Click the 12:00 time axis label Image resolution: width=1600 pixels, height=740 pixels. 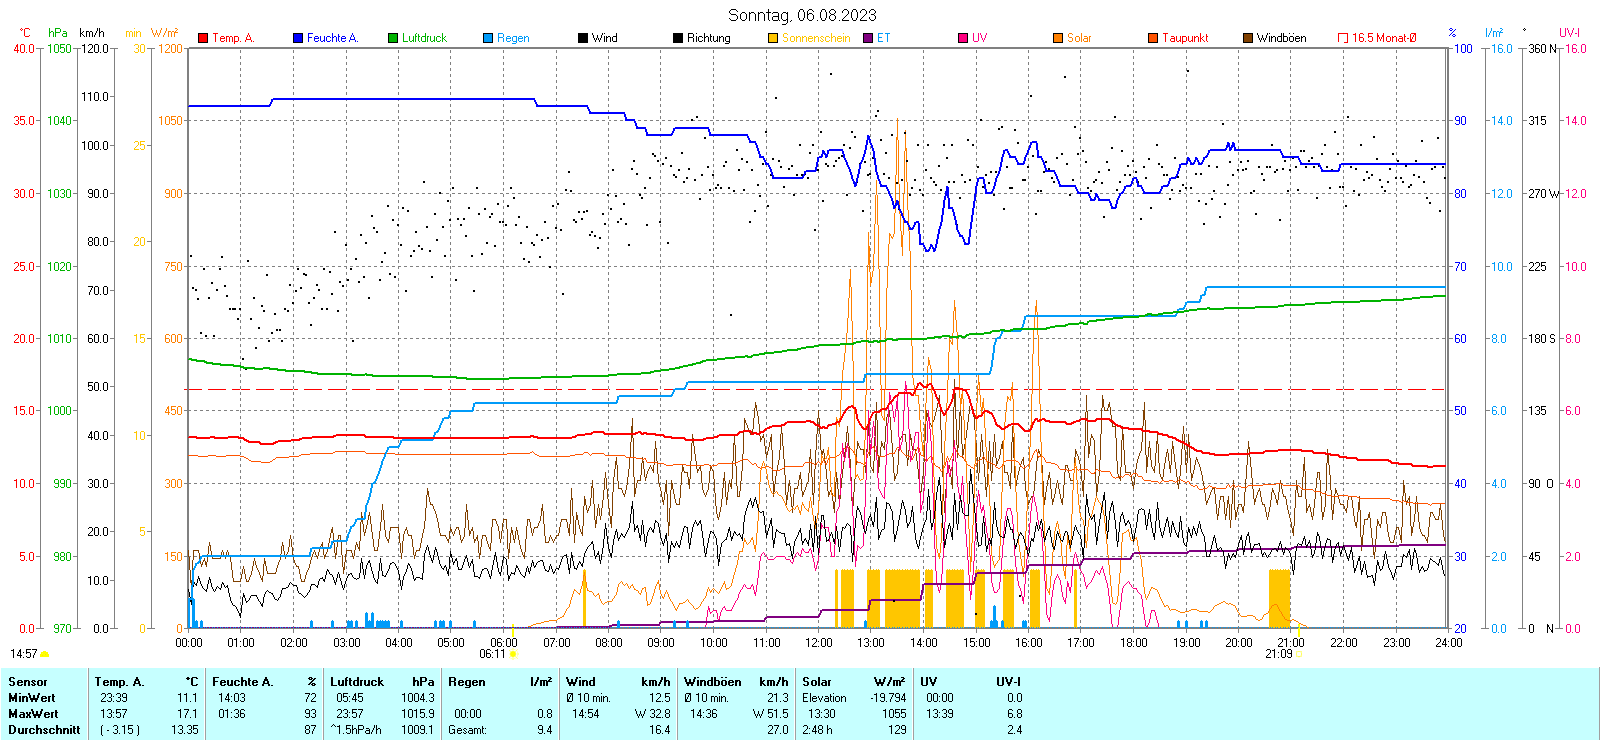coord(819,642)
